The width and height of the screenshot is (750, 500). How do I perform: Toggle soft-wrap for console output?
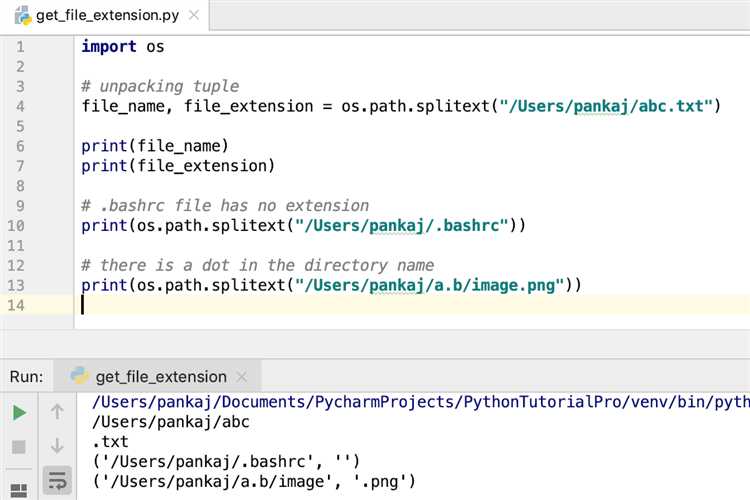pyautogui.click(x=57, y=480)
